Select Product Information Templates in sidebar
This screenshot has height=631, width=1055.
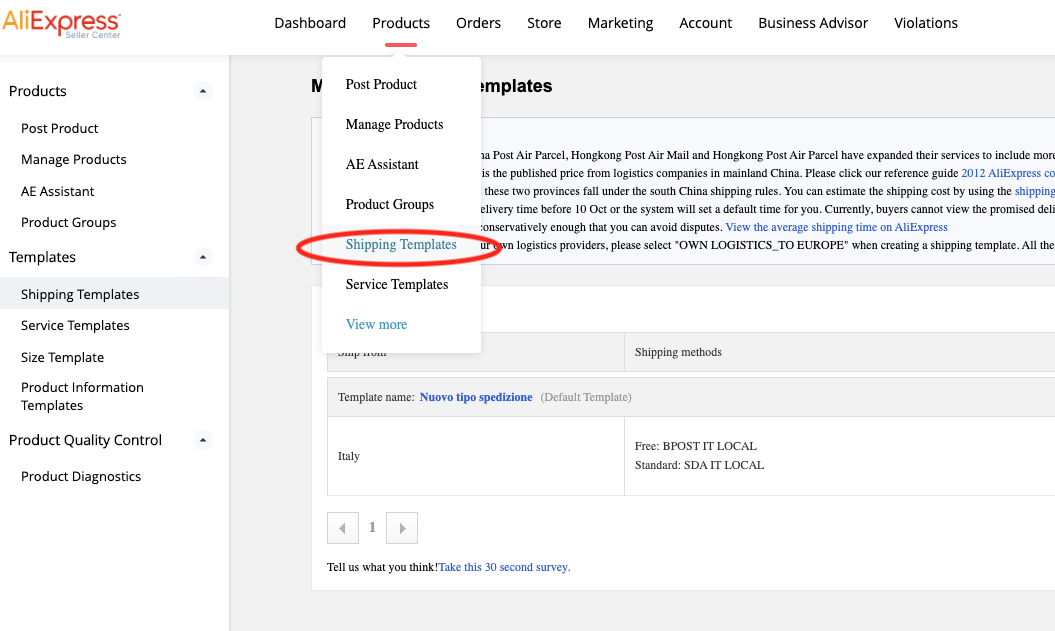coord(82,396)
